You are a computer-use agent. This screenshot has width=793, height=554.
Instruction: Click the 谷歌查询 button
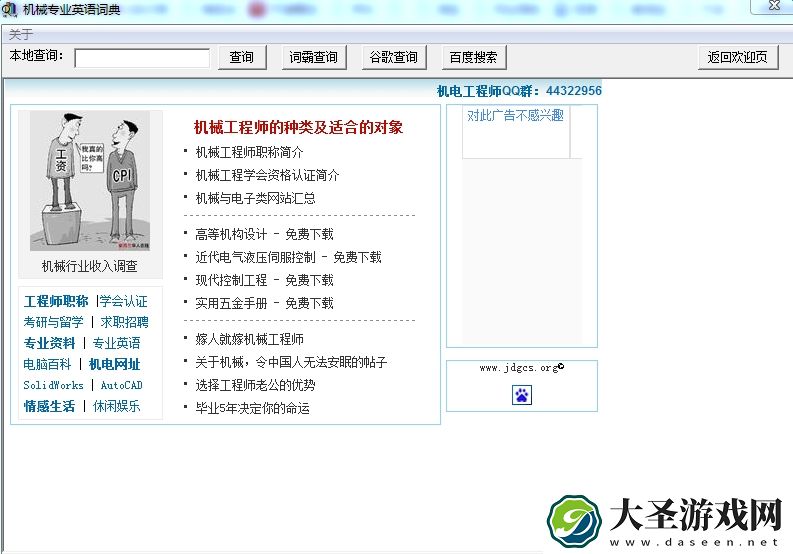(x=394, y=57)
